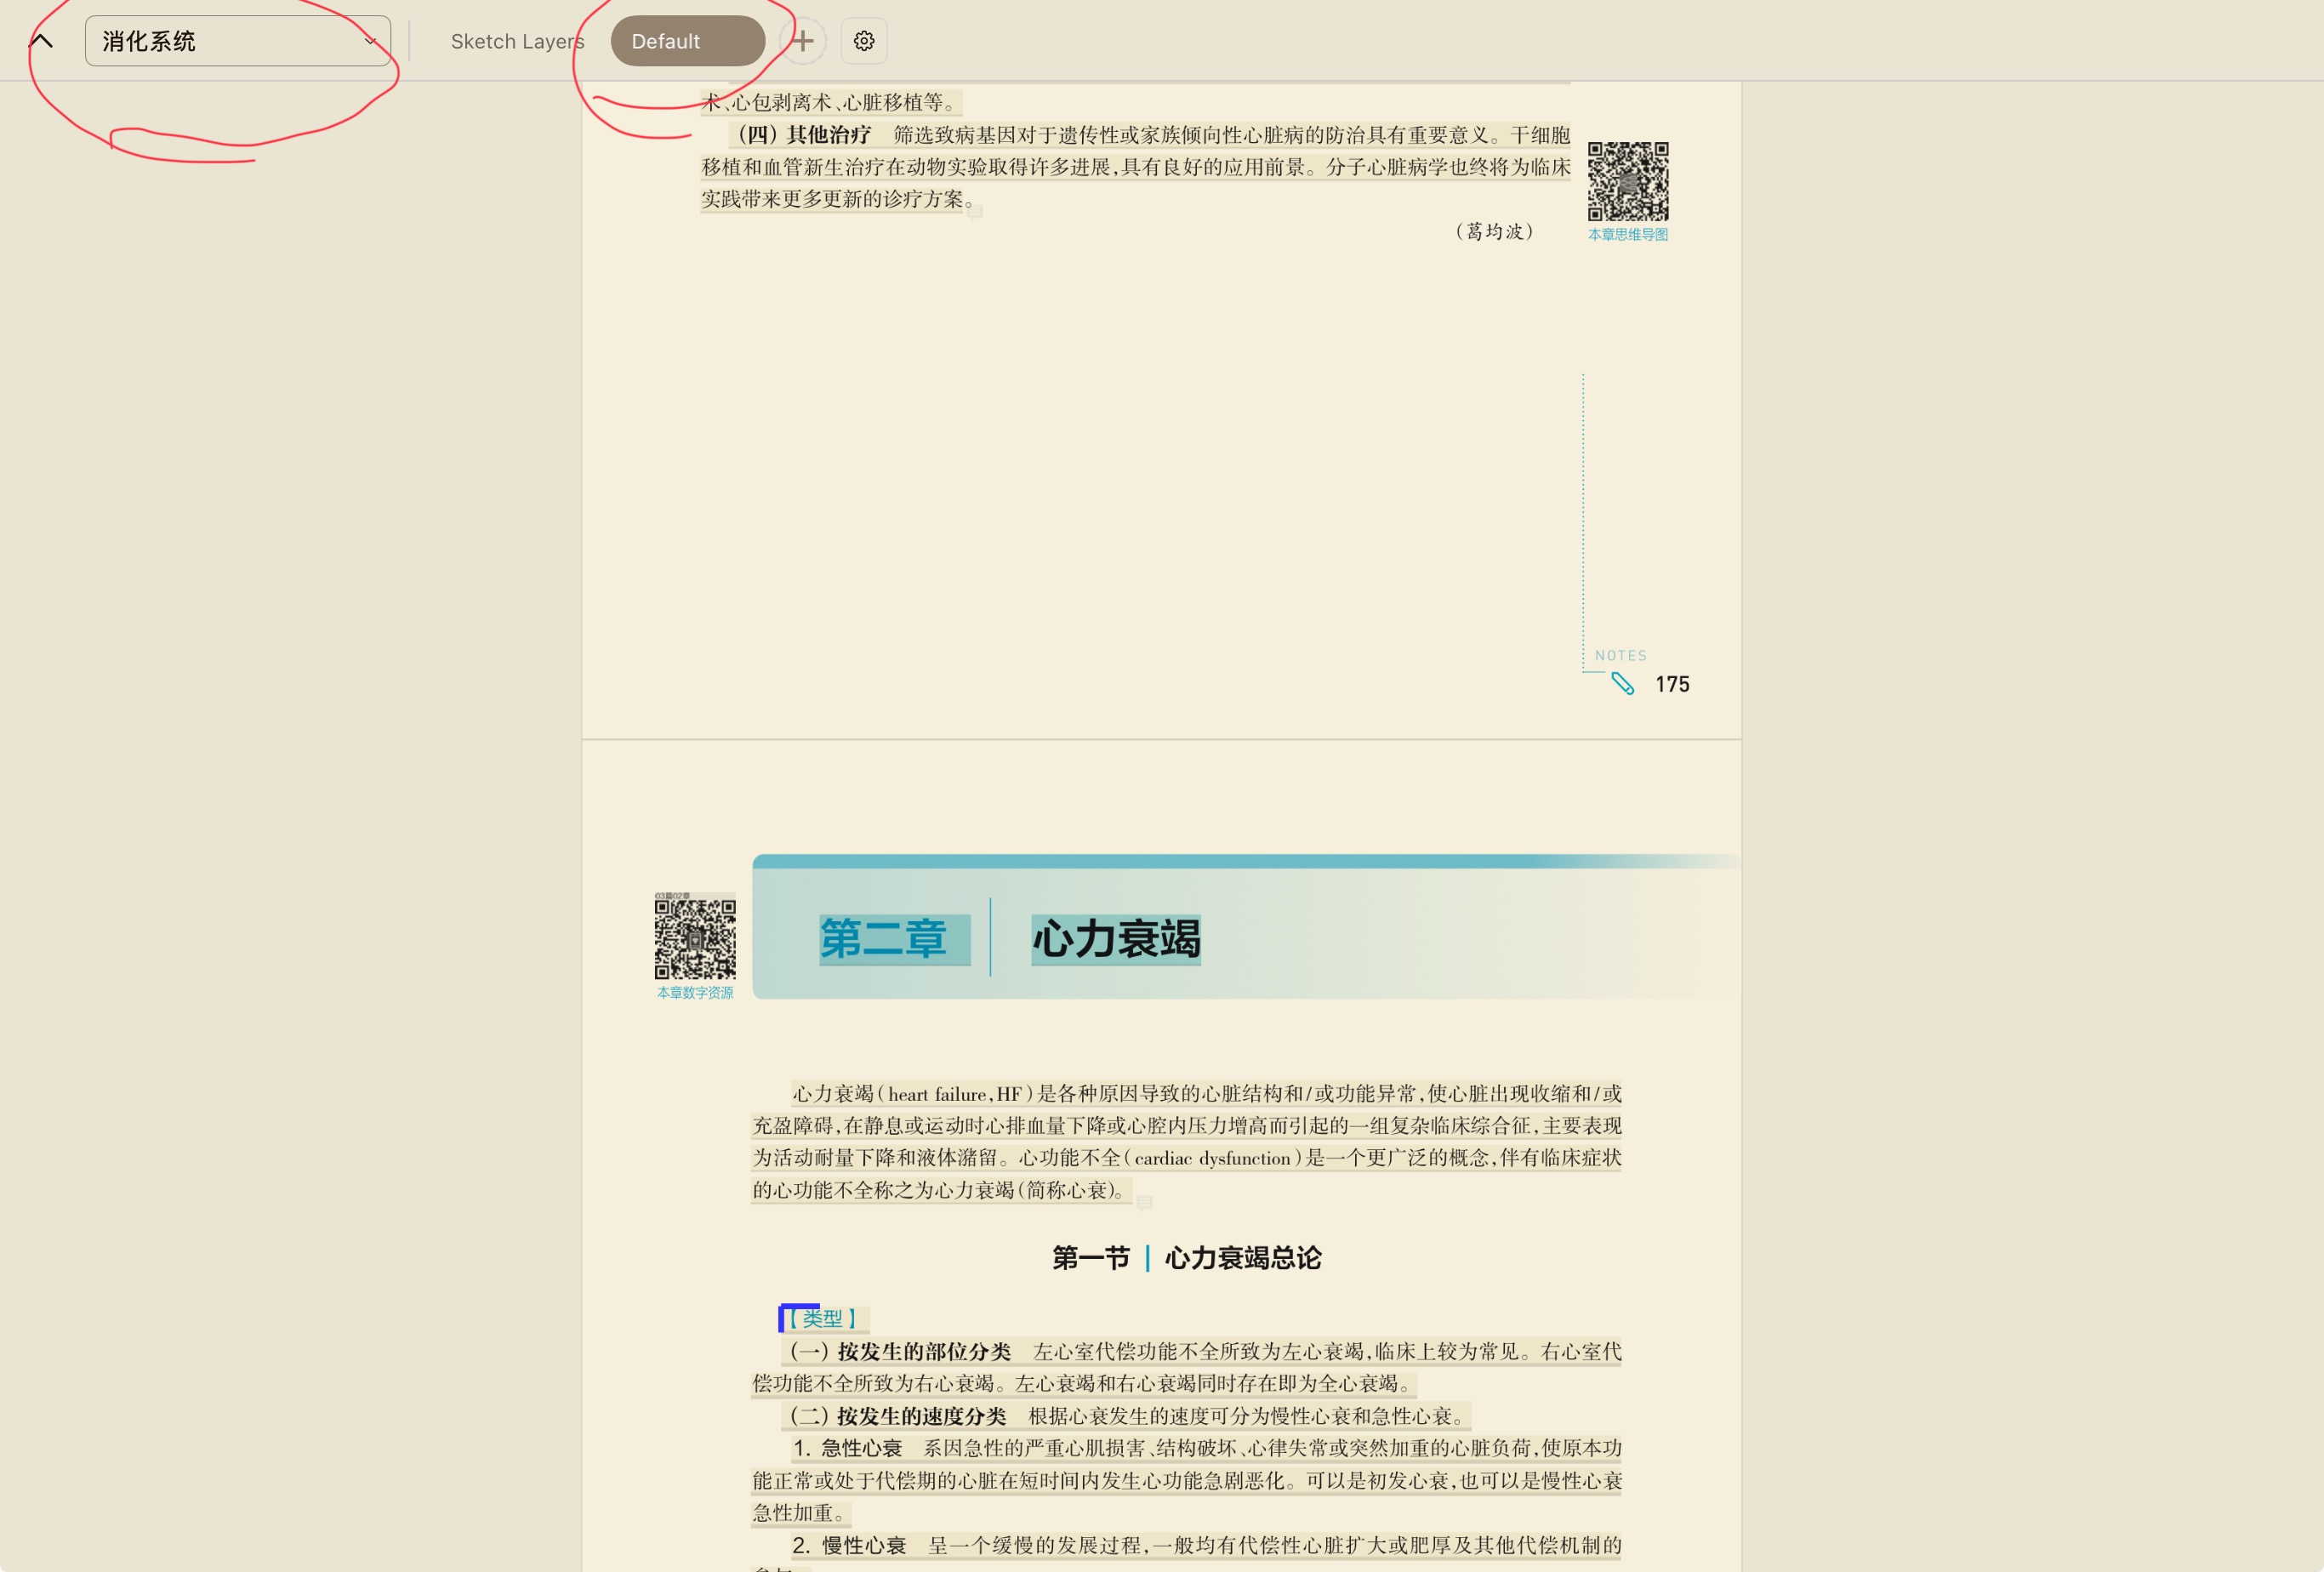Open sketch layer settings gear
Screen dimensions: 2324x1572
tap(864, 41)
